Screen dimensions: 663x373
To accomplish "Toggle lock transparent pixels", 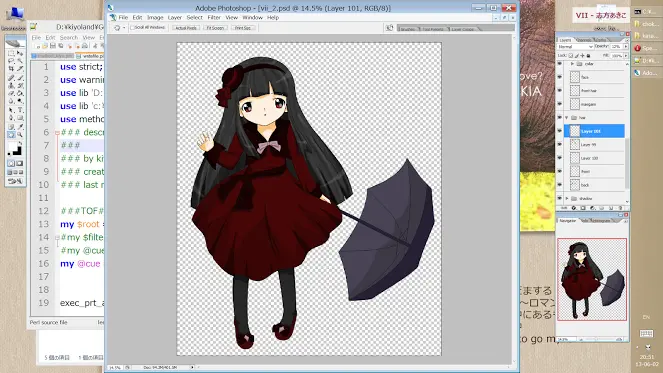I will 571,55.
